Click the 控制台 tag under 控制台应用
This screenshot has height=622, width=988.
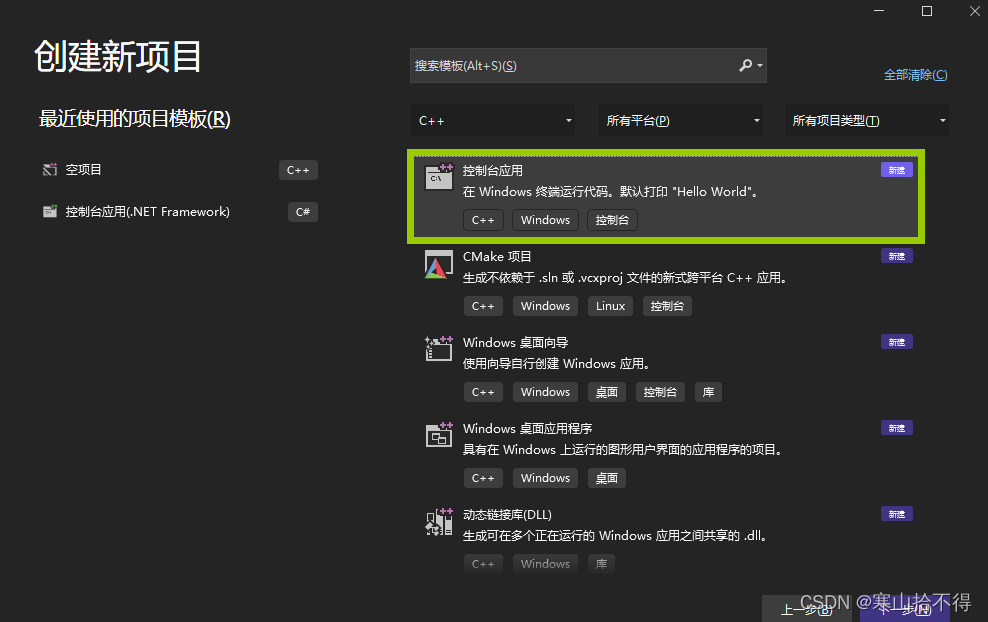[x=612, y=220]
